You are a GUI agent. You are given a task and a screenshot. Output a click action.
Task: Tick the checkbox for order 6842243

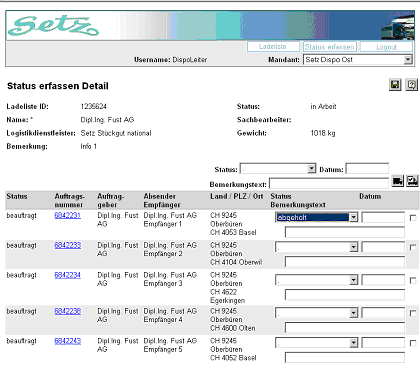[413, 343]
